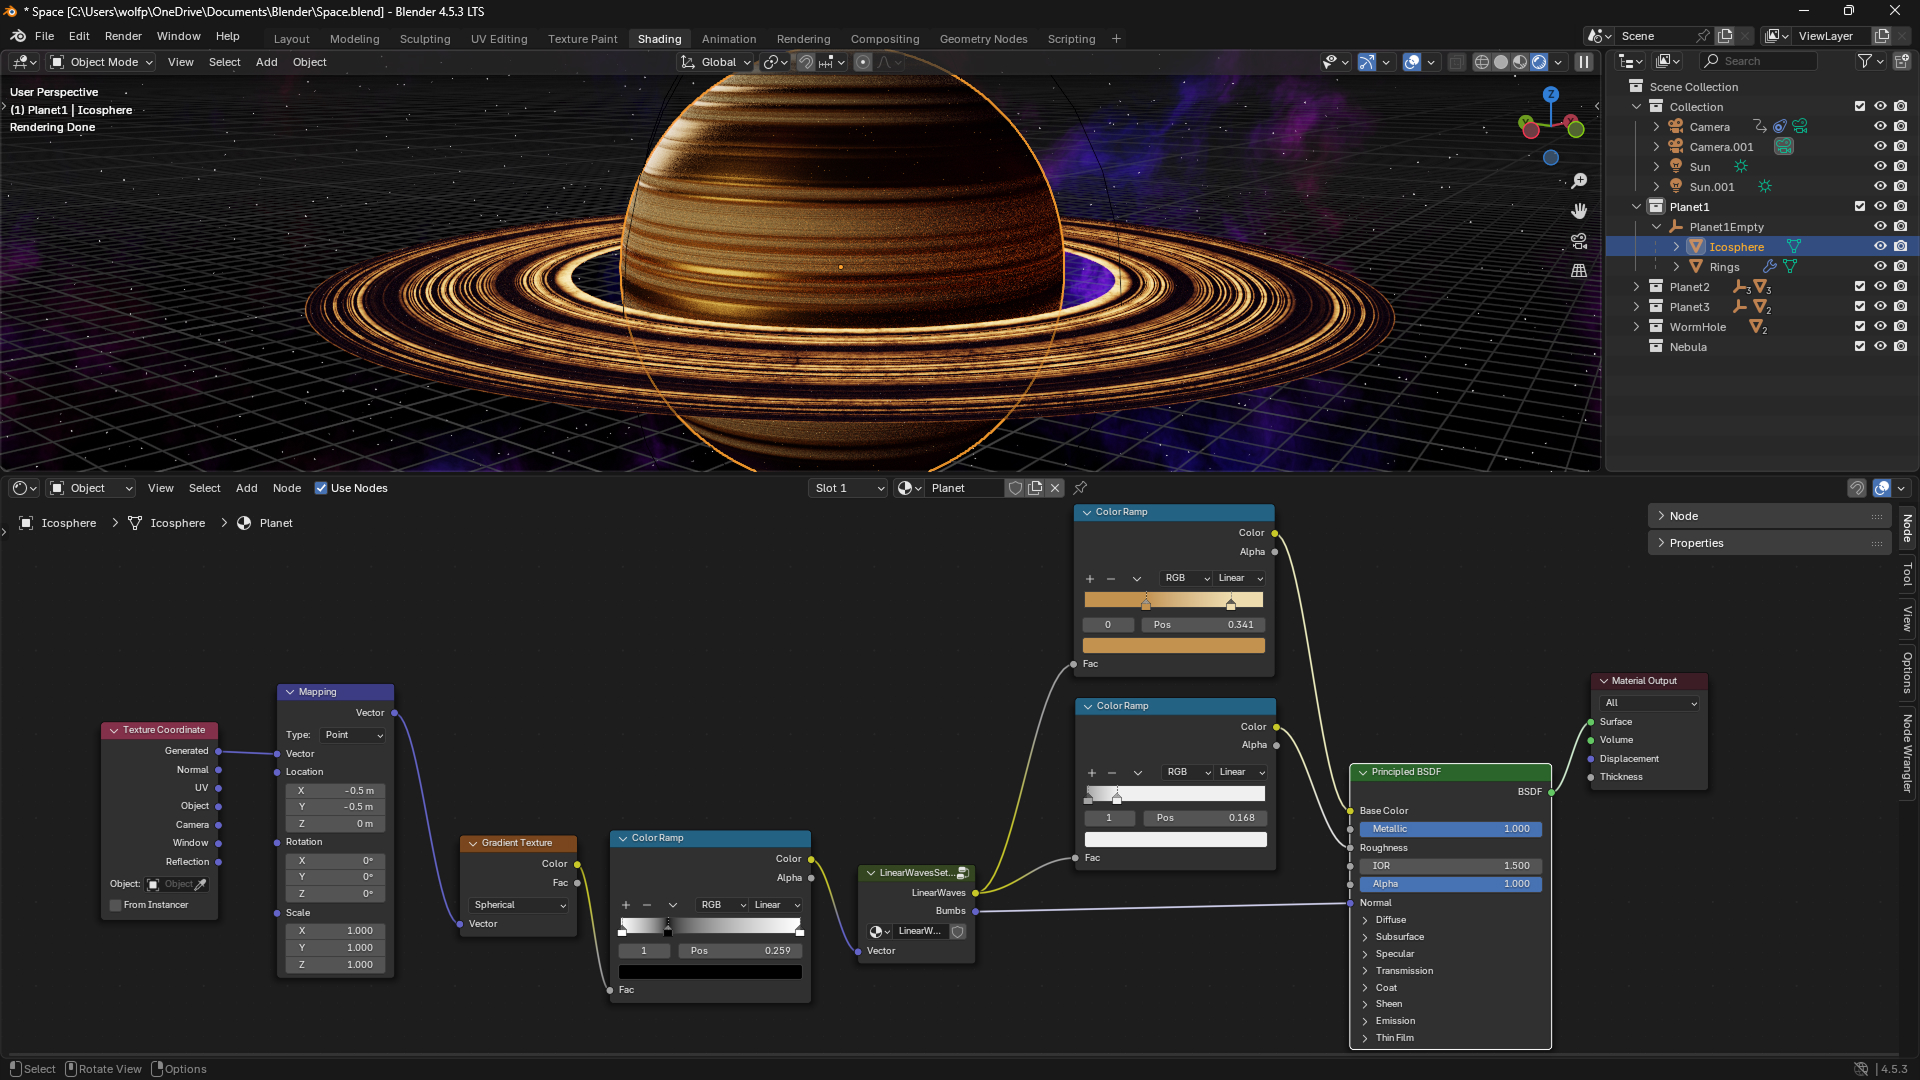Viewport: 1920px width, 1080px height.
Task: Unlink the Planet material X icon
Action: click(x=1055, y=488)
